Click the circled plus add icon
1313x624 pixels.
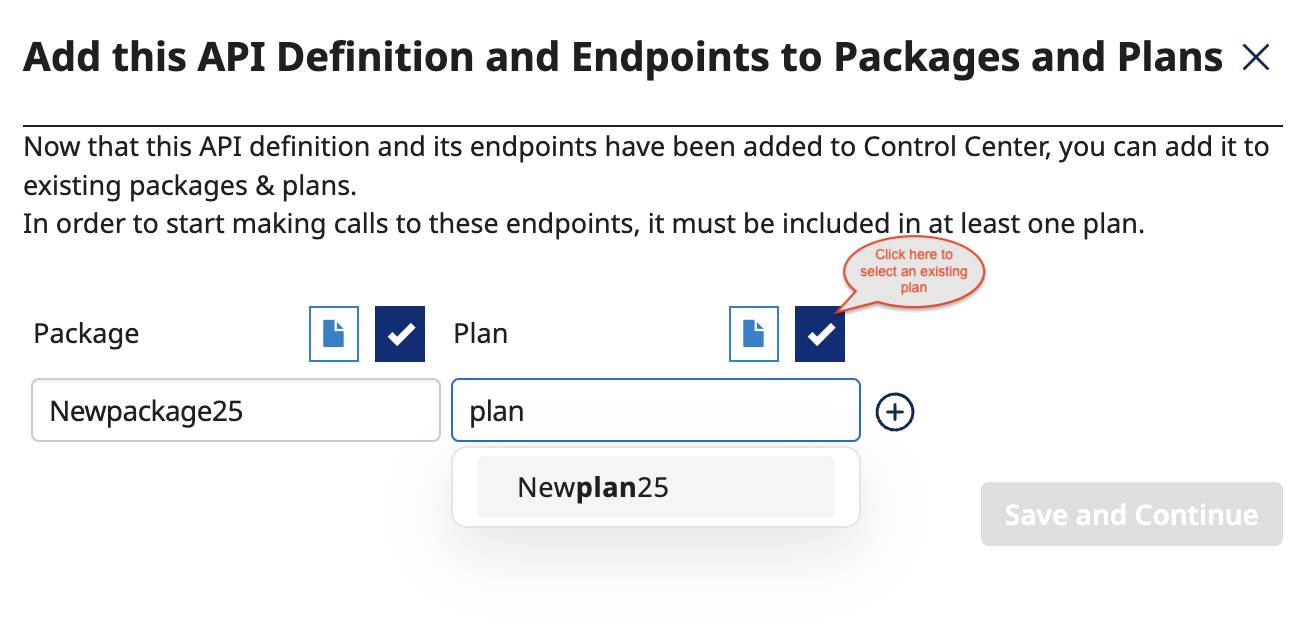coord(895,411)
